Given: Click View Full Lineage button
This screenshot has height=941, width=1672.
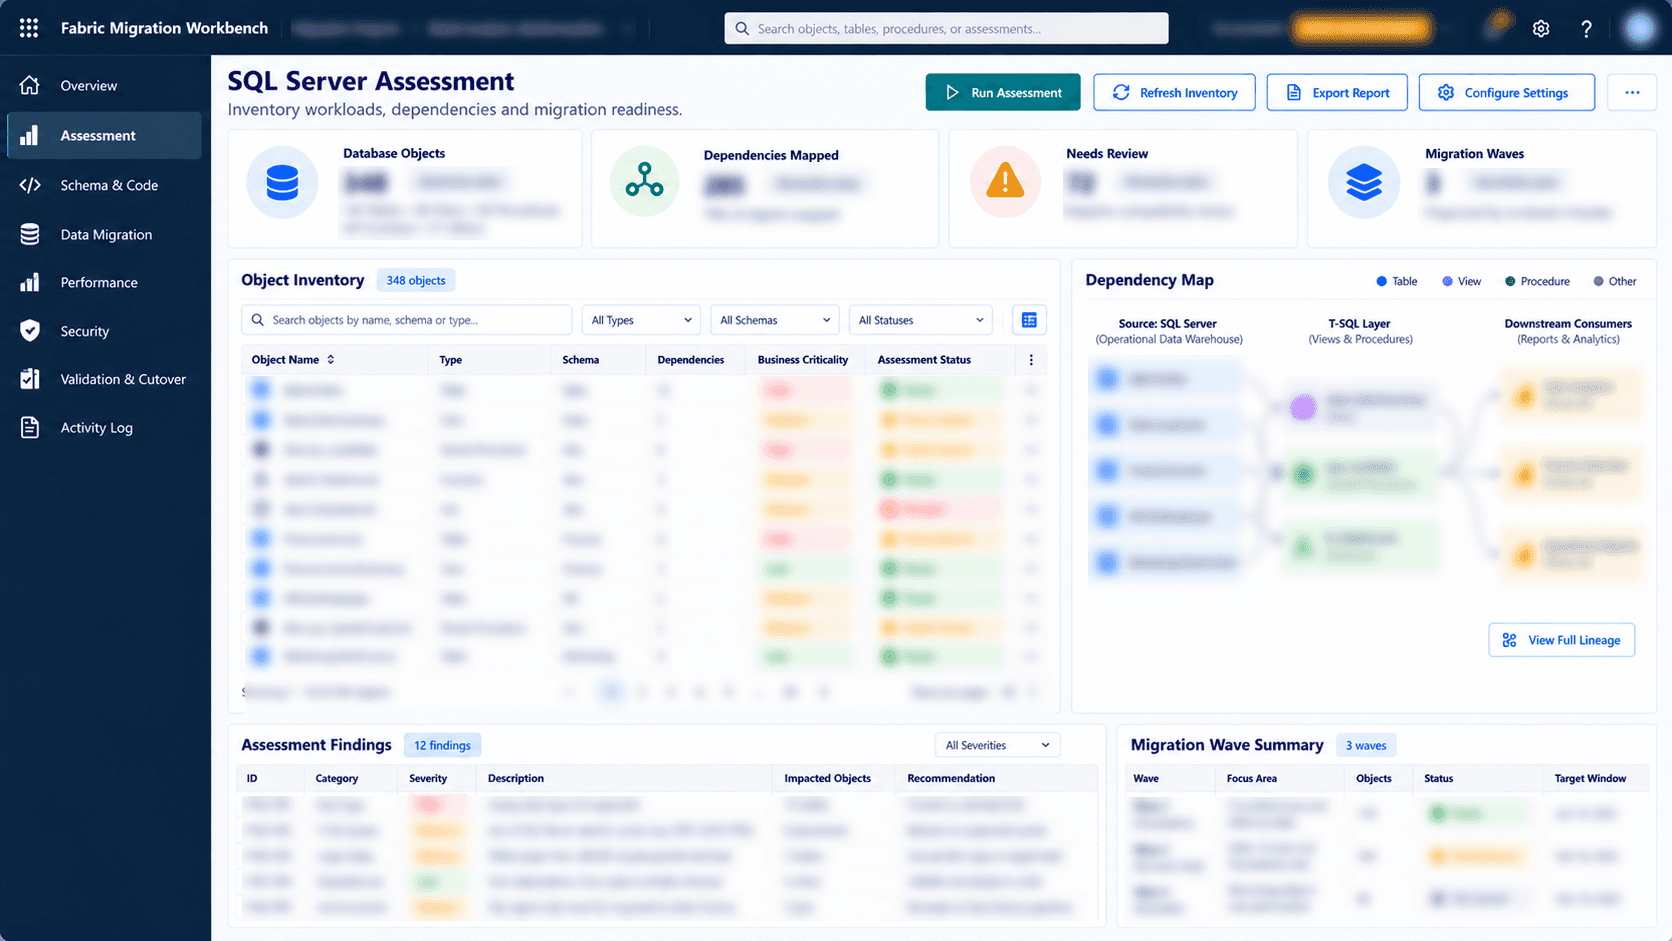Looking at the screenshot, I should (1561, 640).
